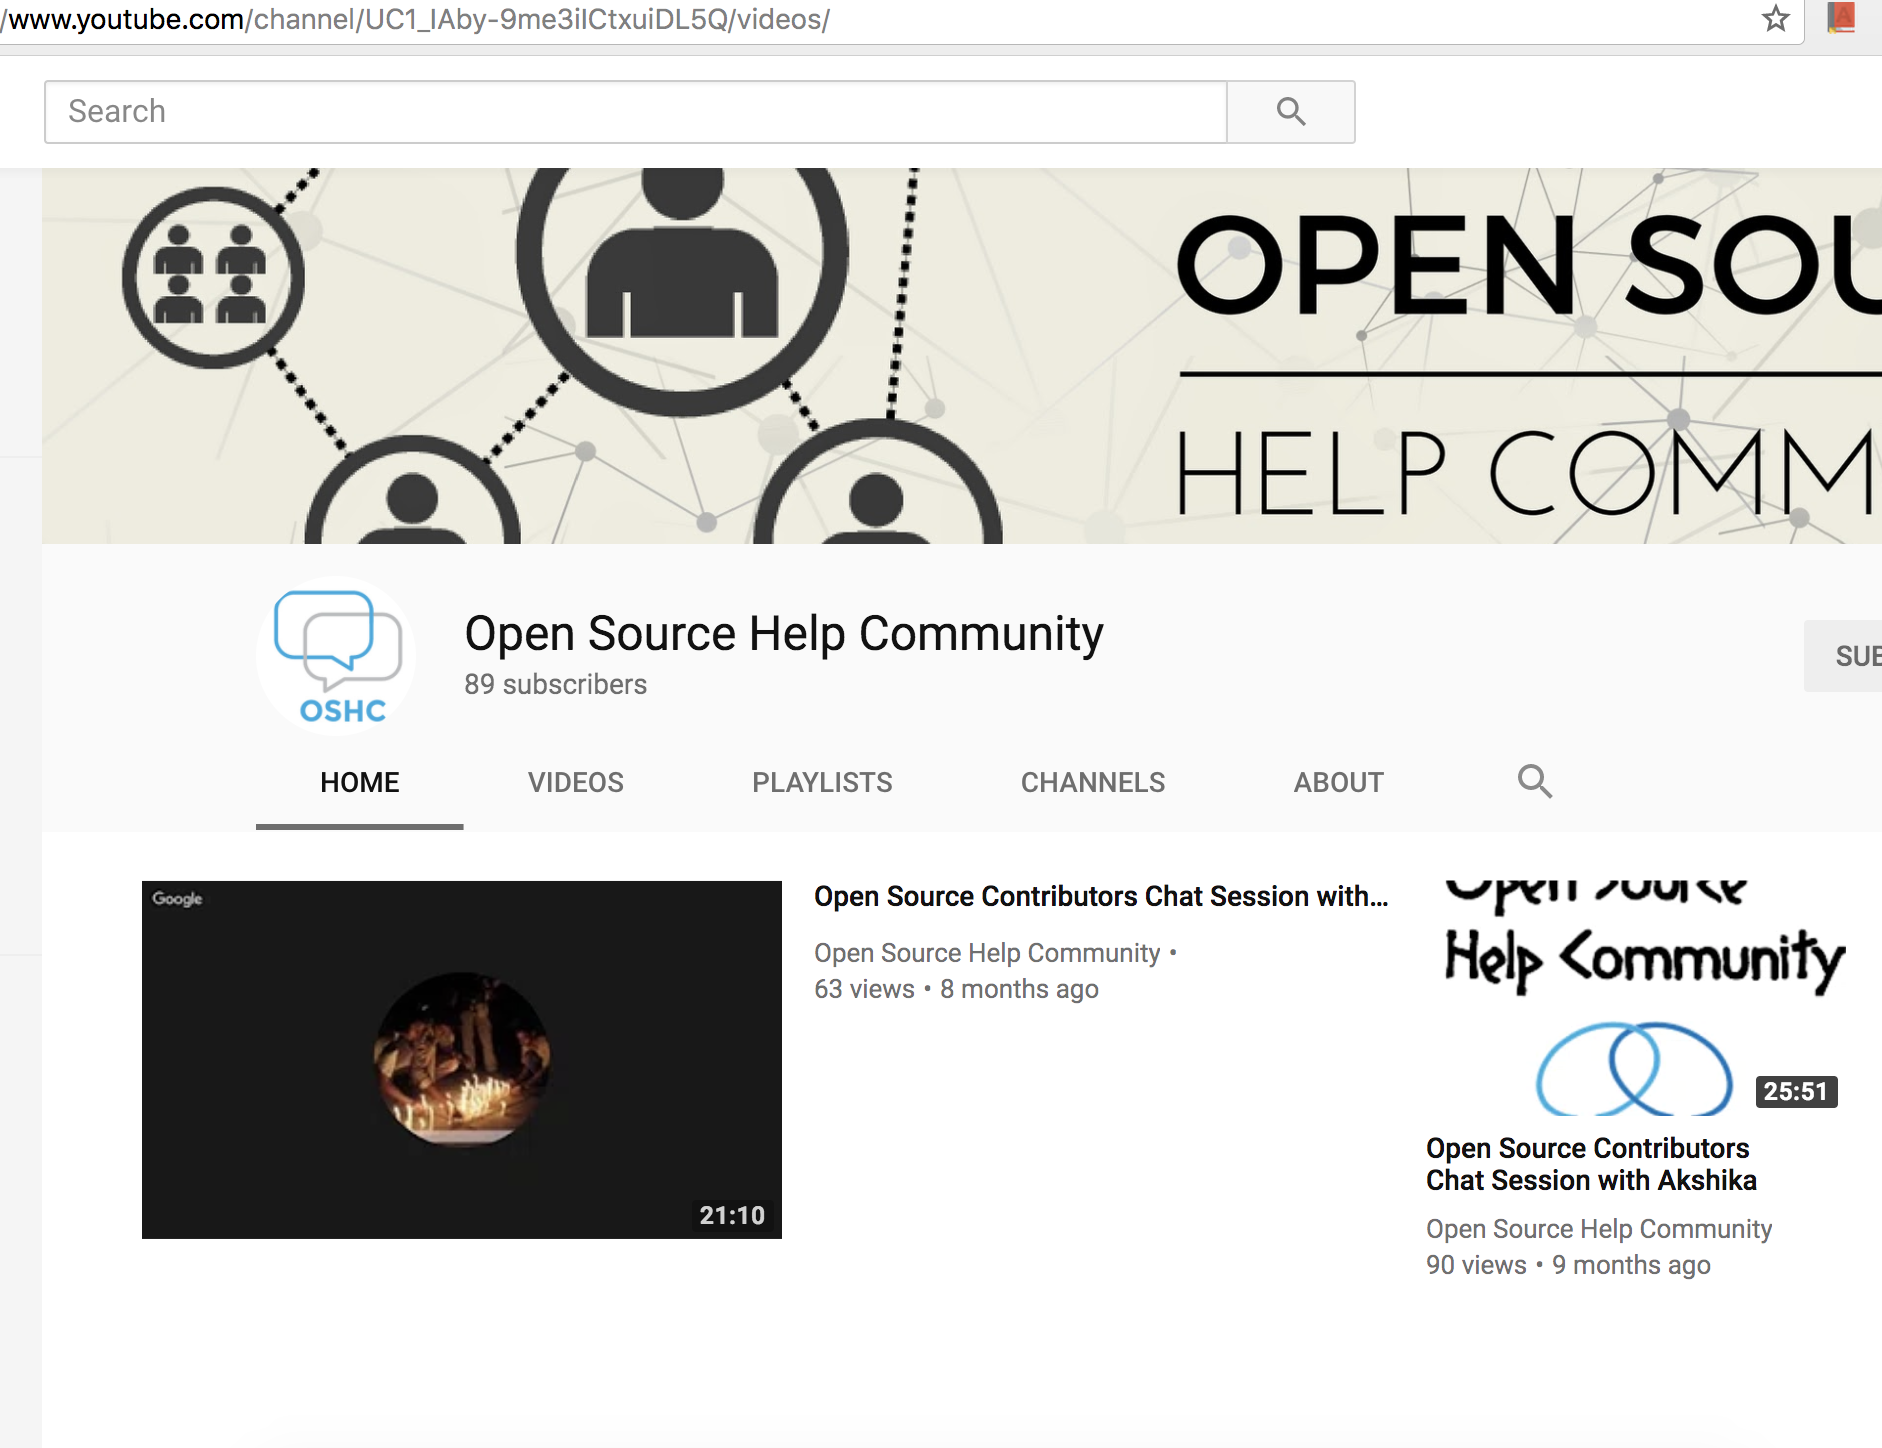
Task: Click 'Open Source Help Community' channel heading
Action: point(784,634)
